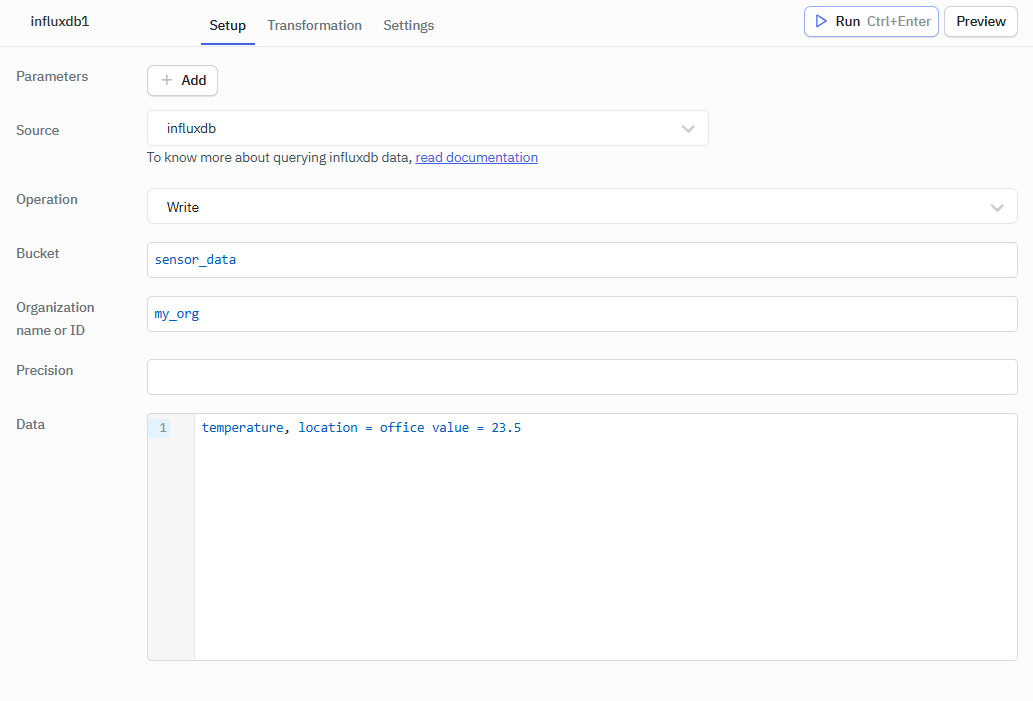1033x701 pixels.
Task: Select the Organization name field showing my_org
Action: (x=582, y=313)
